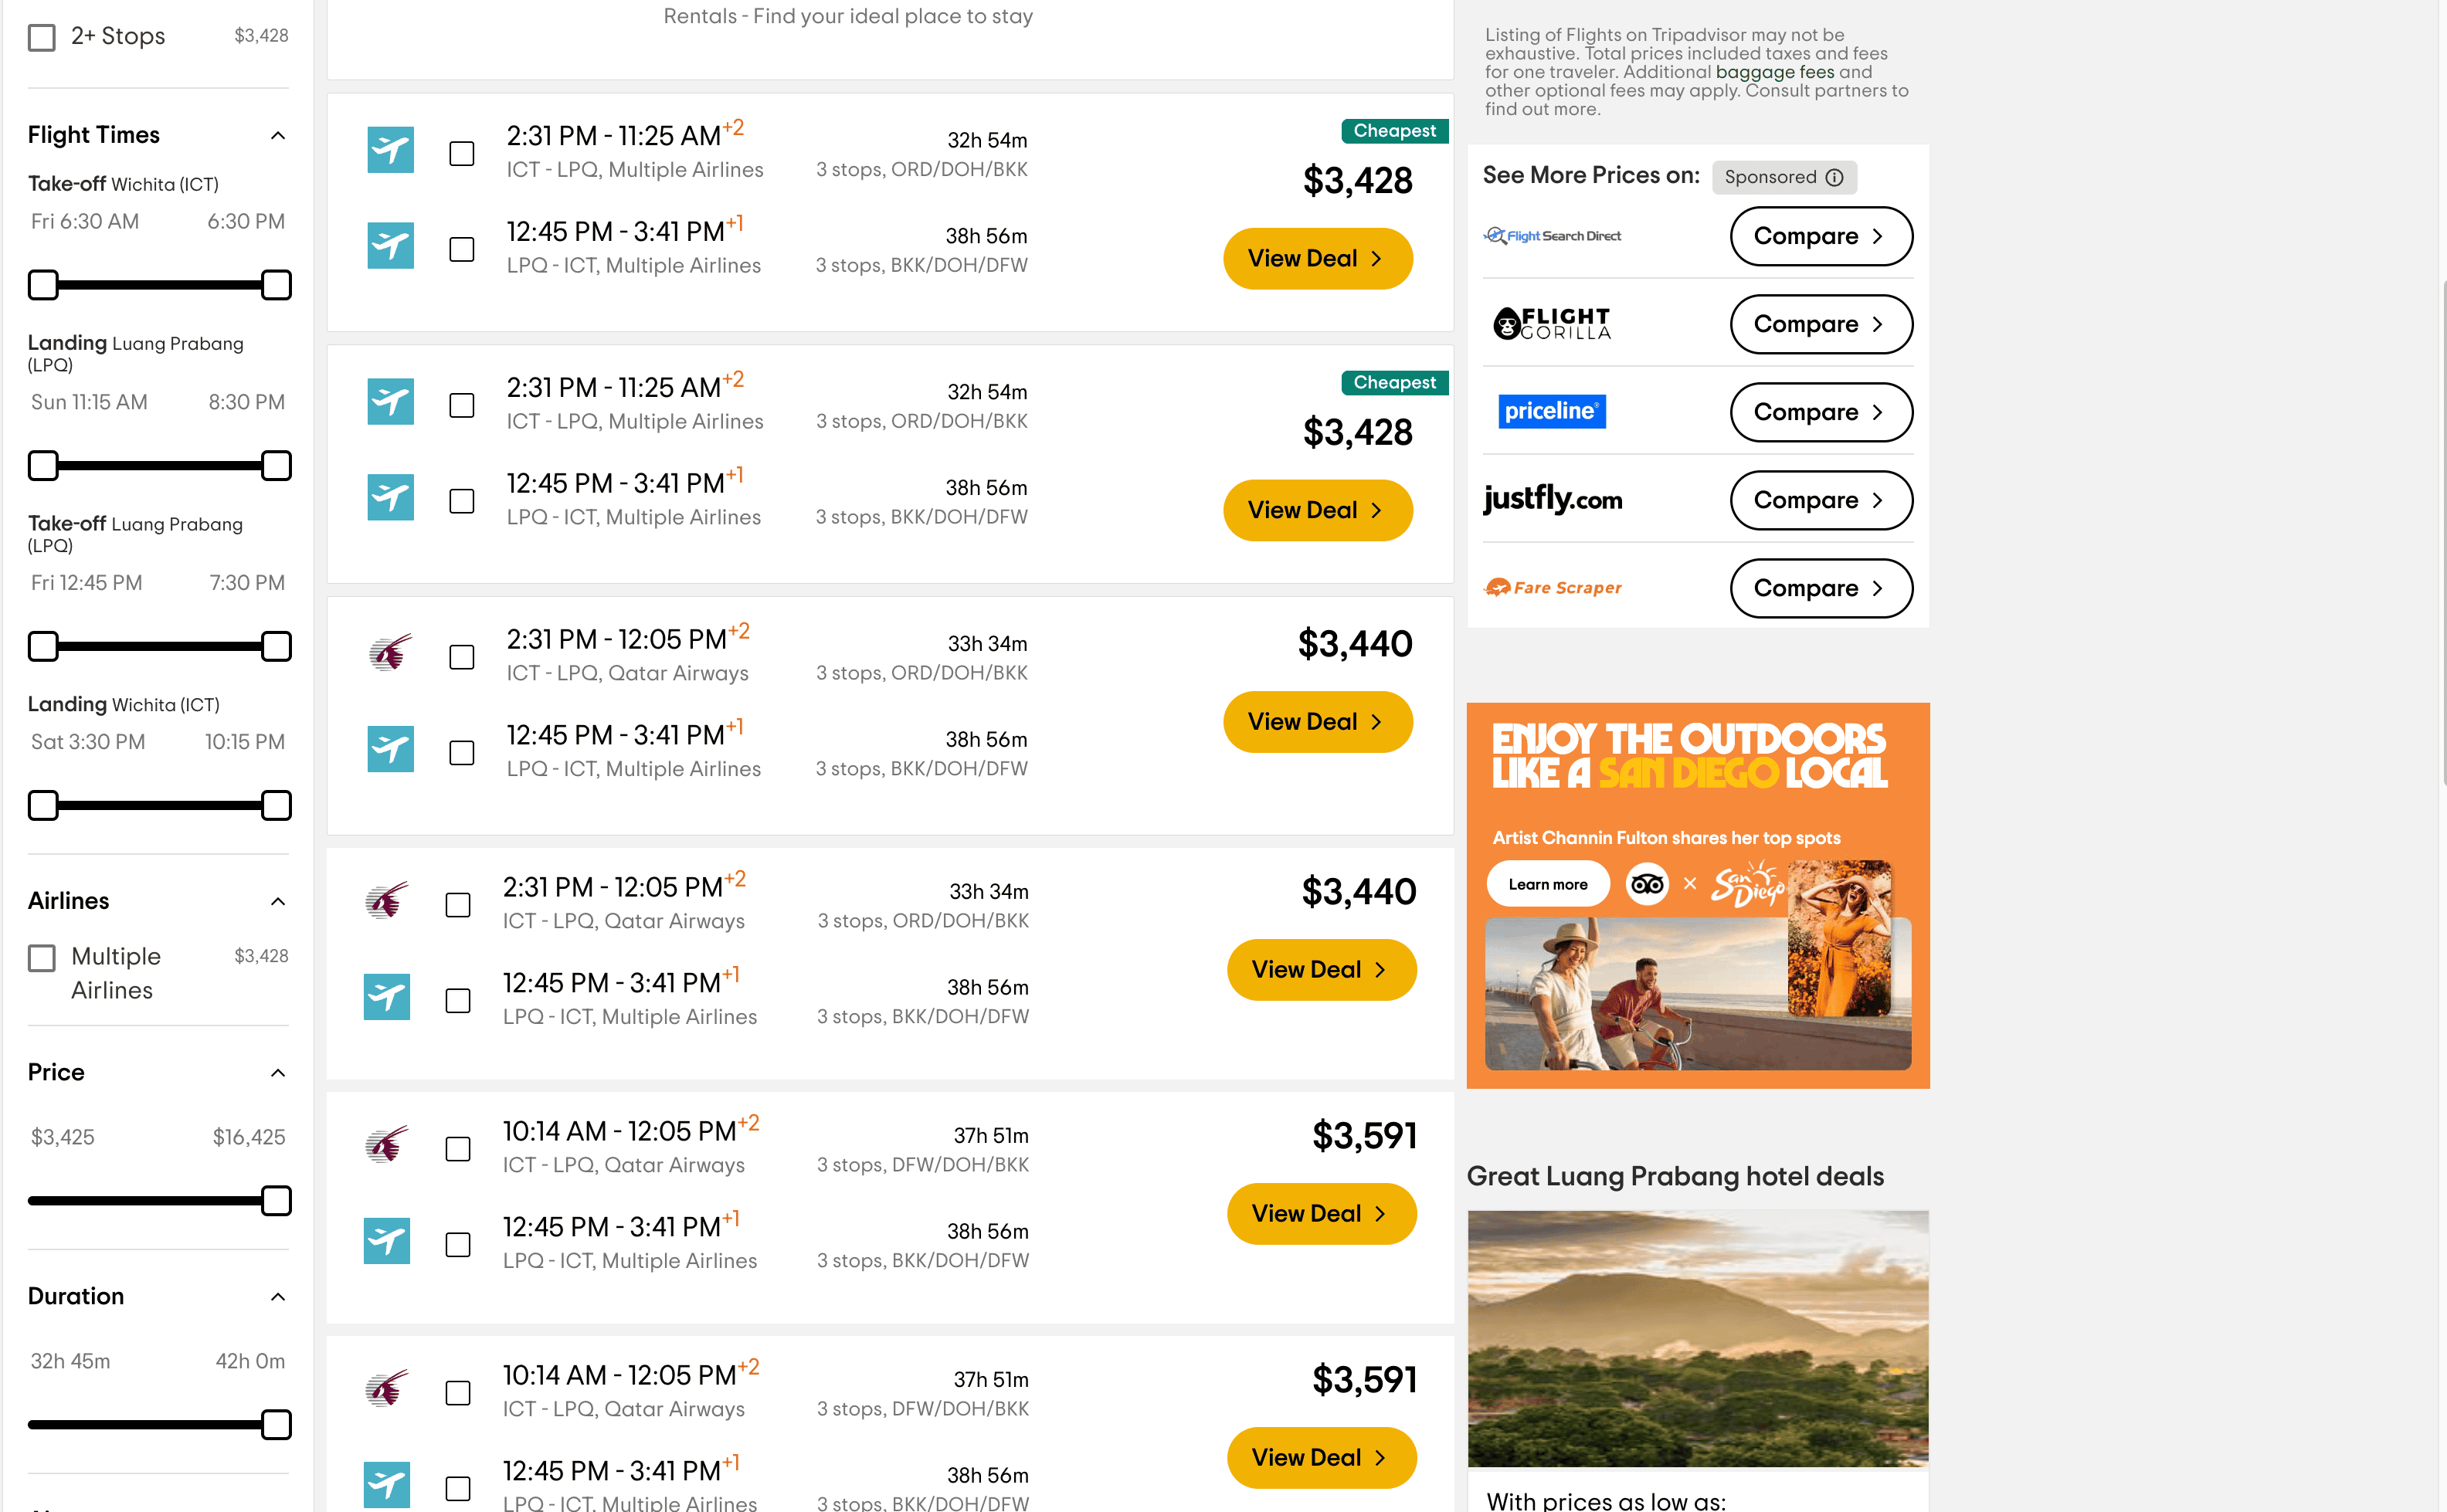2447x1512 pixels.
Task: Open the baggage fees link
Action: 1774,72
